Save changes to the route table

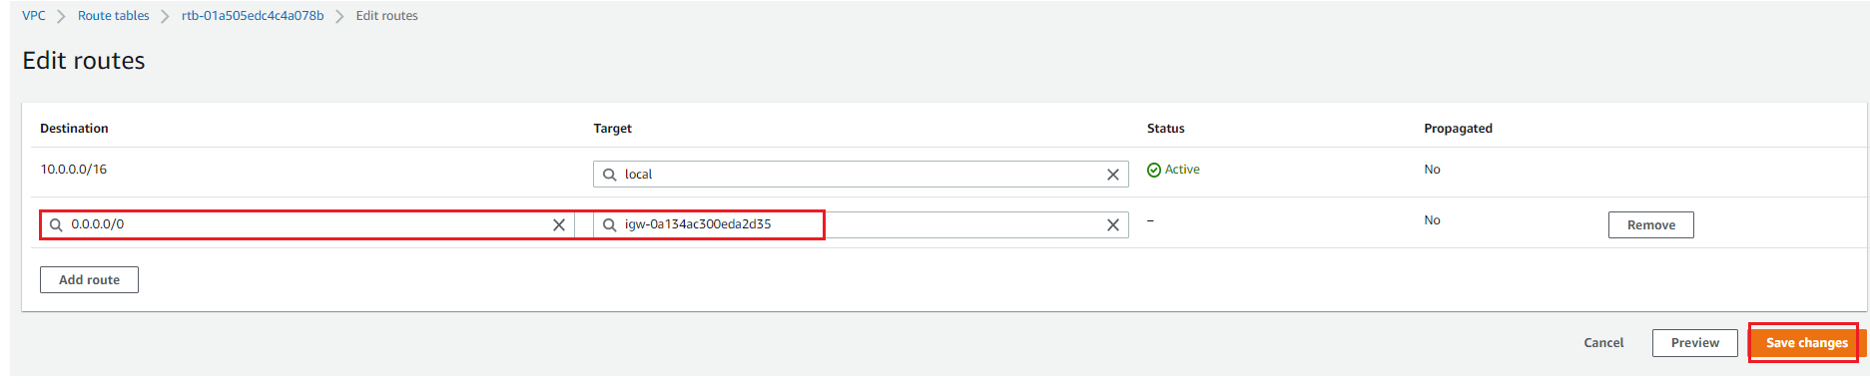click(x=1806, y=343)
